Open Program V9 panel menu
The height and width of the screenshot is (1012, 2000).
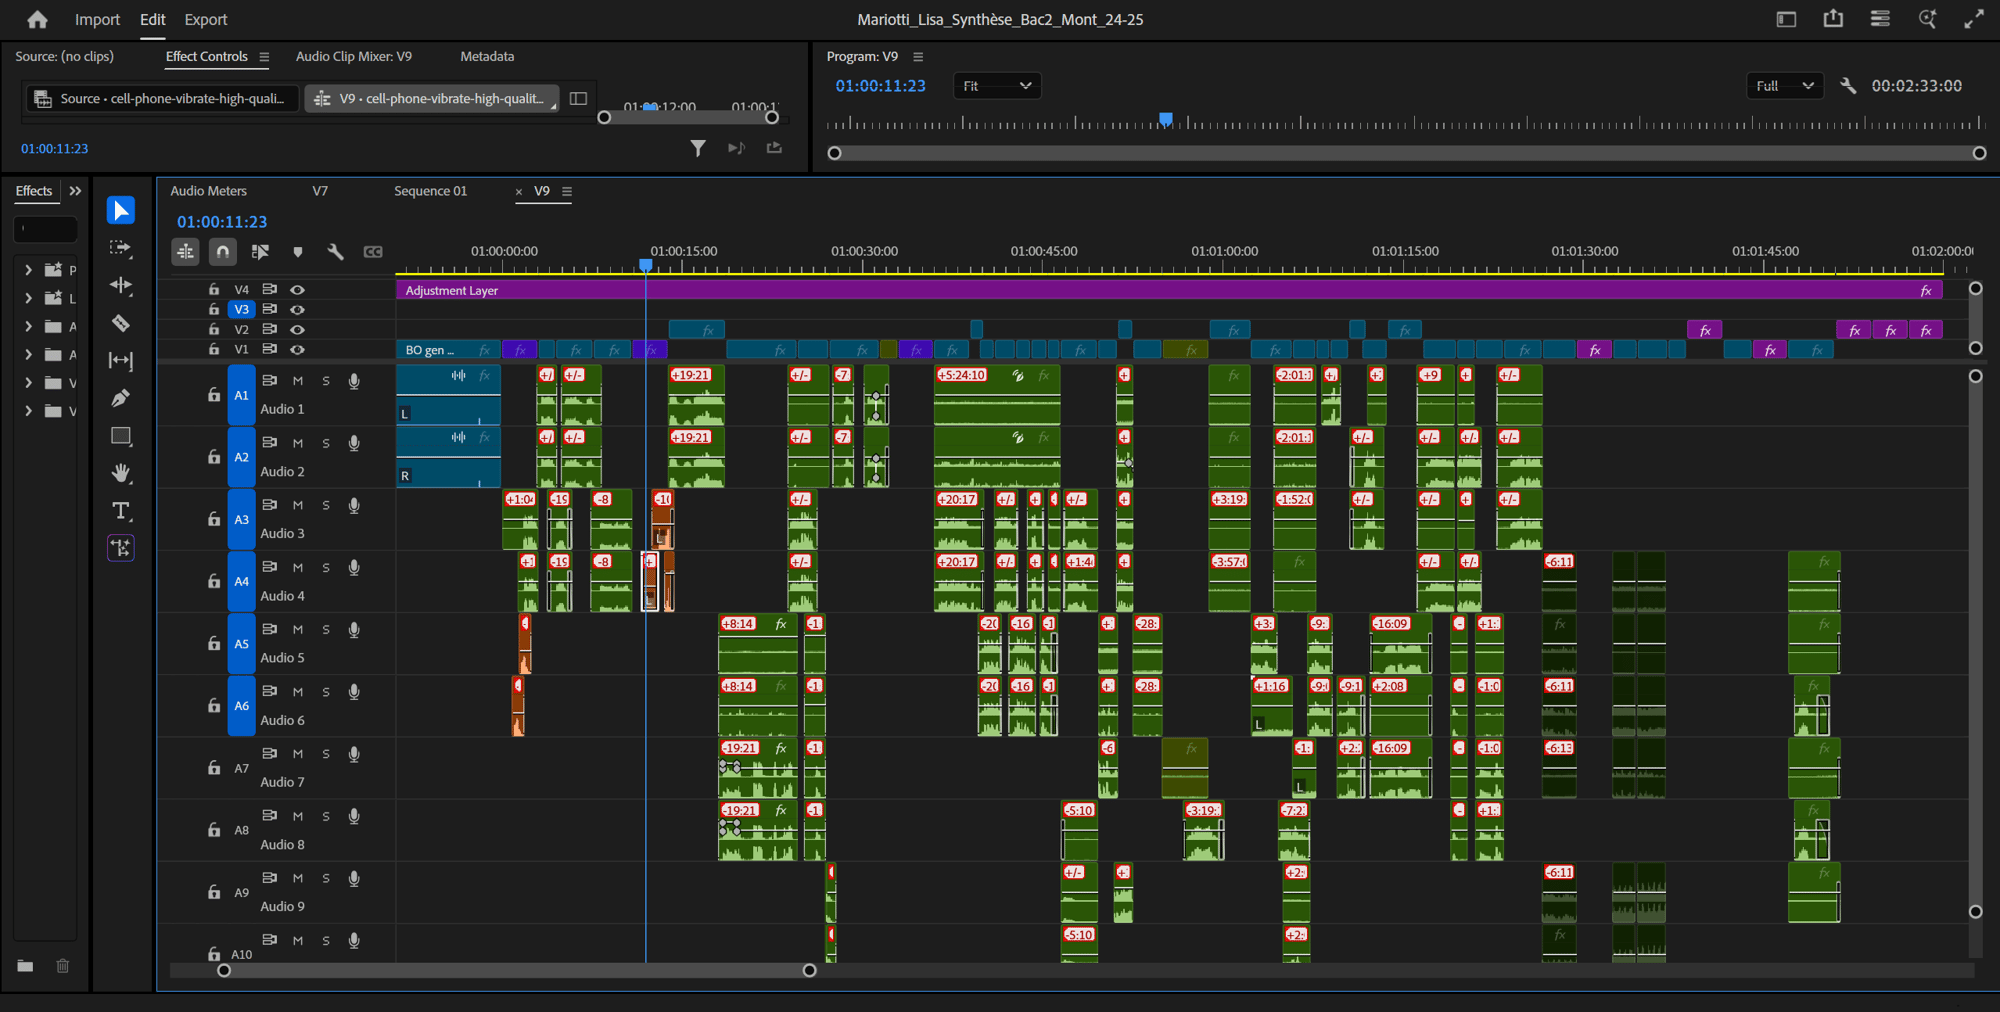(918, 57)
